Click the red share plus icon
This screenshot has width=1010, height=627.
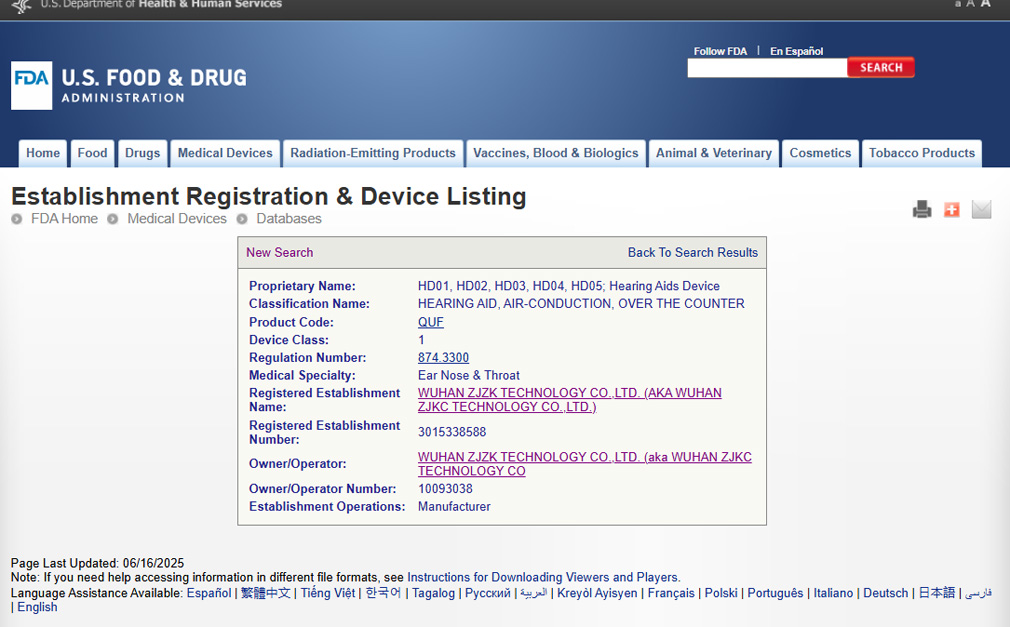click(951, 209)
